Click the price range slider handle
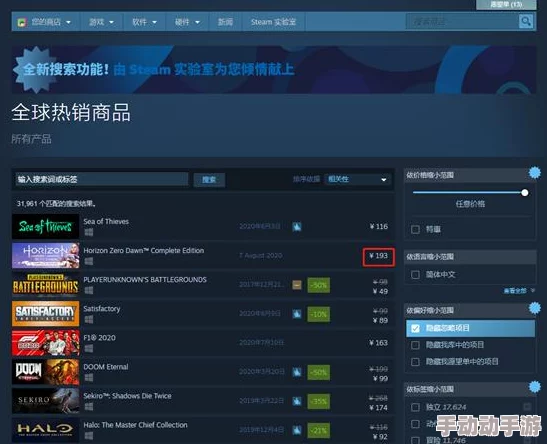This screenshot has width=547, height=444. (x=524, y=193)
